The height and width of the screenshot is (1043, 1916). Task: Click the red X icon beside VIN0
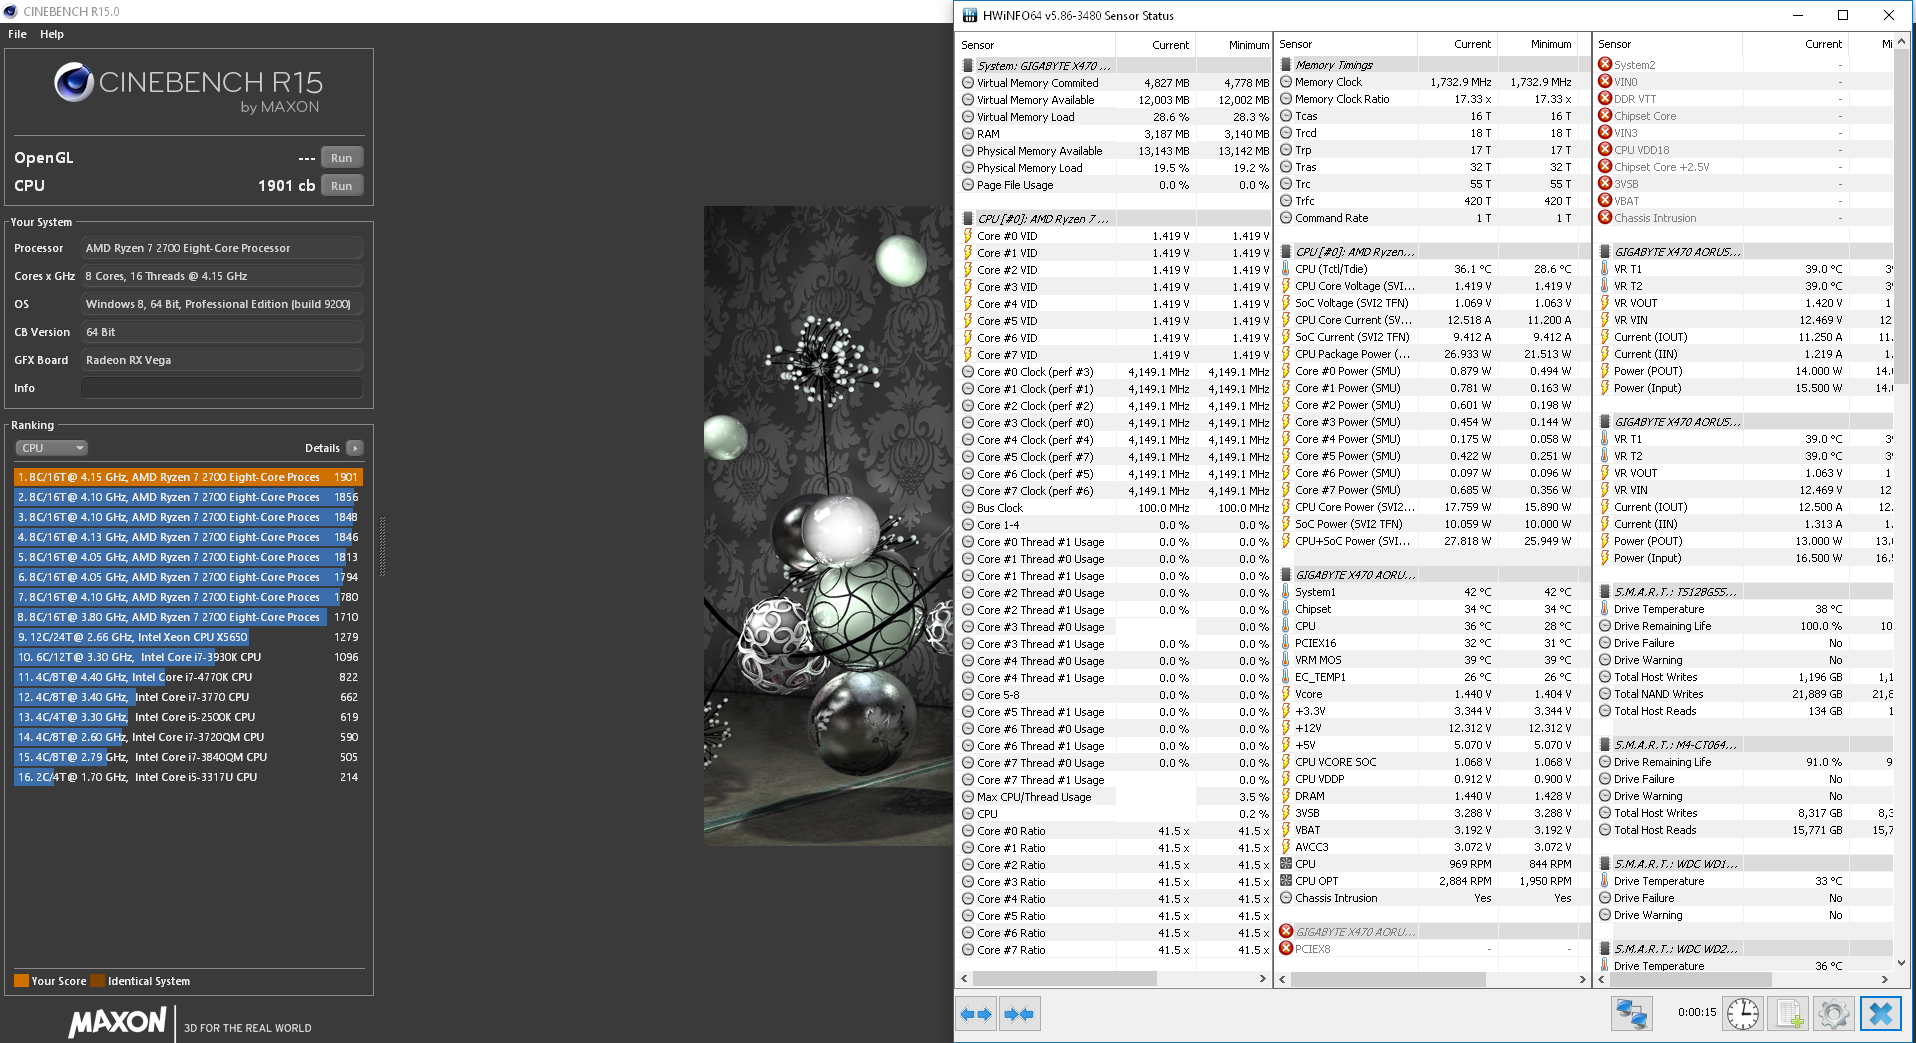[x=1605, y=82]
